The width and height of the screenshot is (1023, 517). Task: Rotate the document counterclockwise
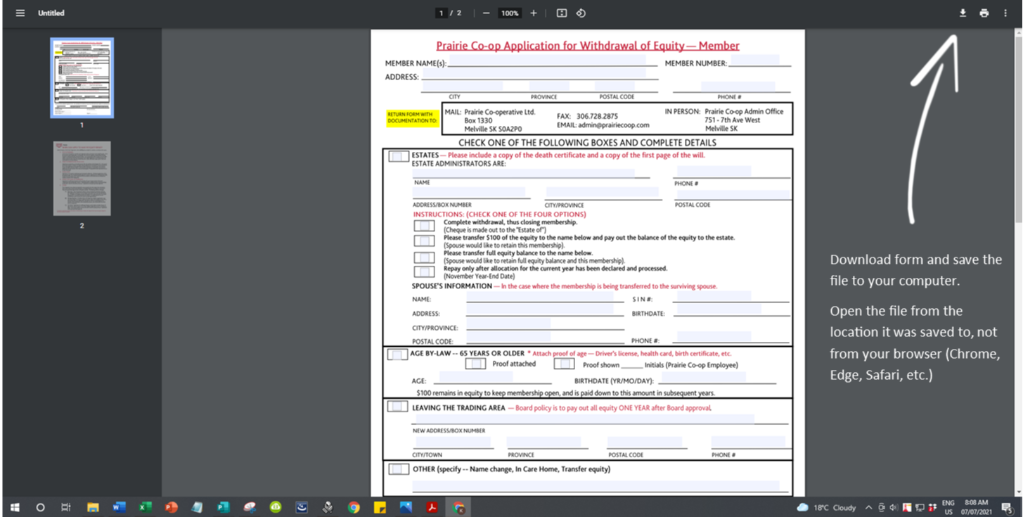pyautogui.click(x=581, y=13)
